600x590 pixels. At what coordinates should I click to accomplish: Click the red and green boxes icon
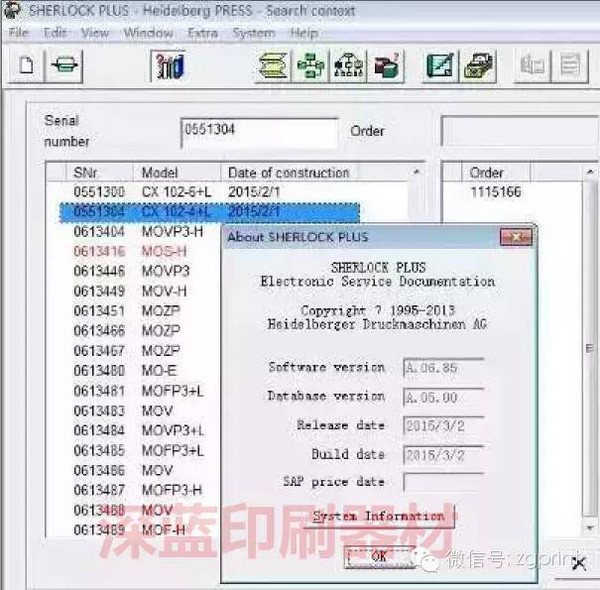tap(386, 66)
